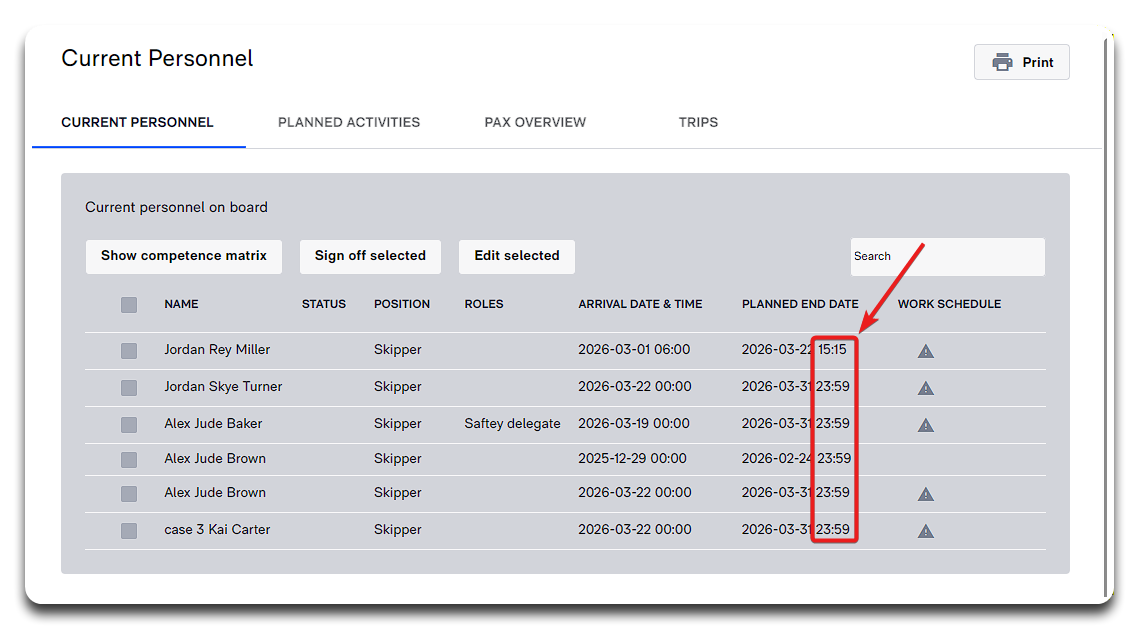Open the PAX Overview tab
Viewport: 1139px width, 629px height.
535,122
